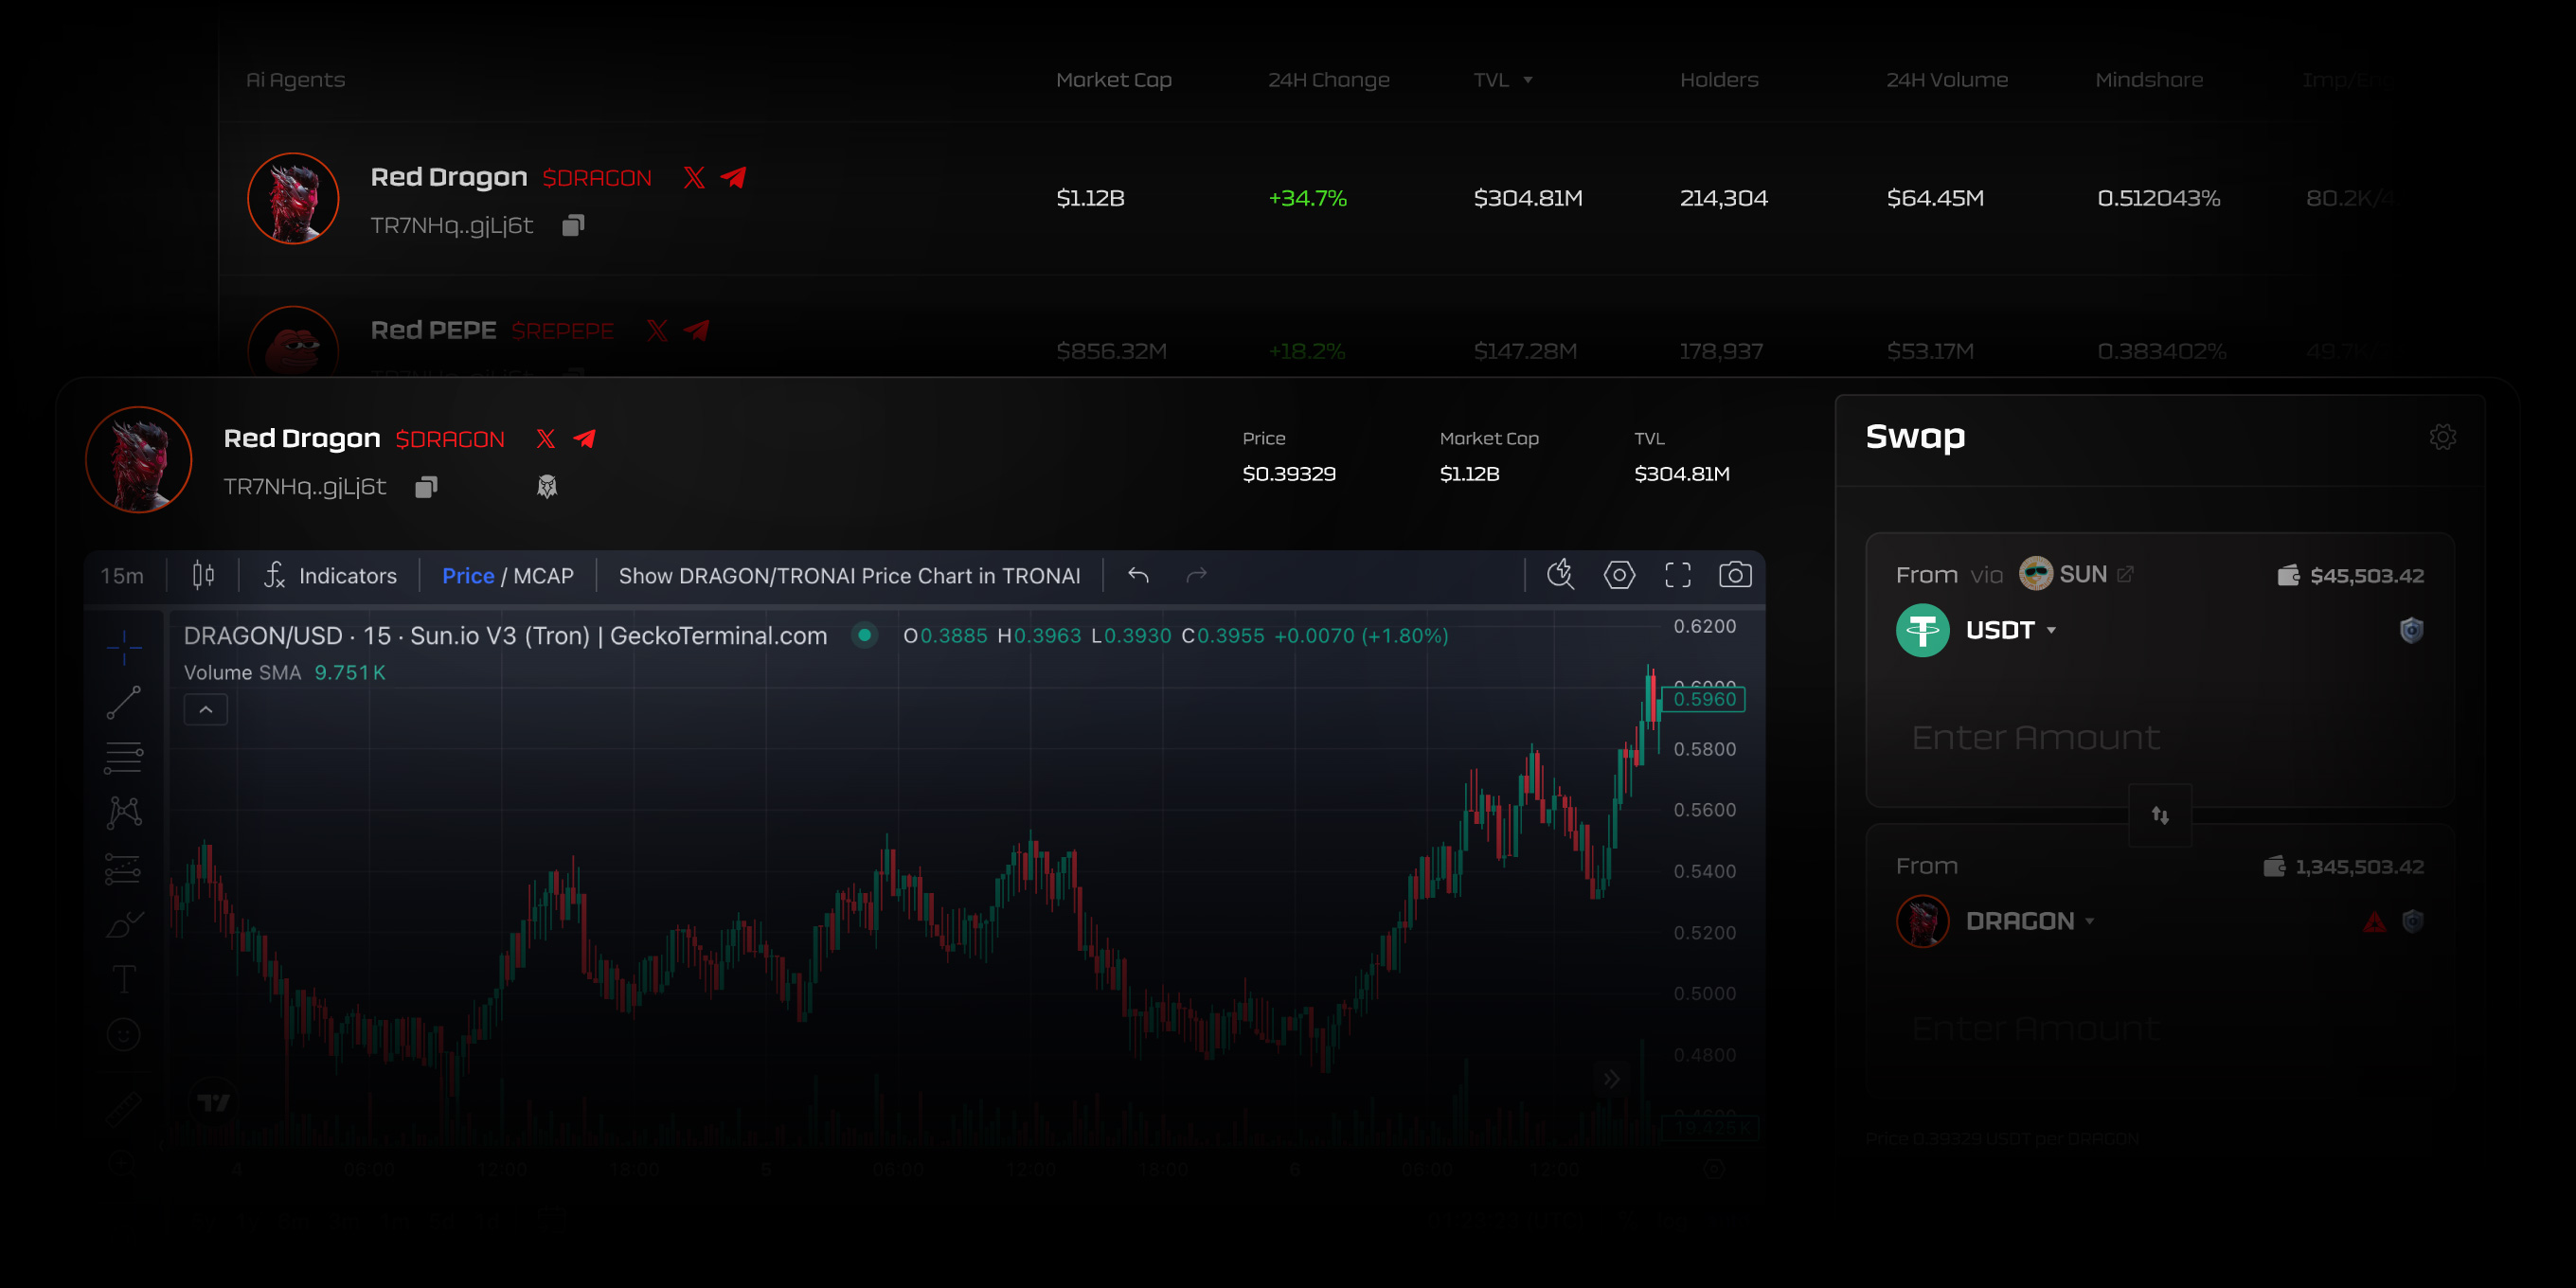Select the brush drawing tool
This screenshot has height=1288, width=2576.
click(x=125, y=924)
